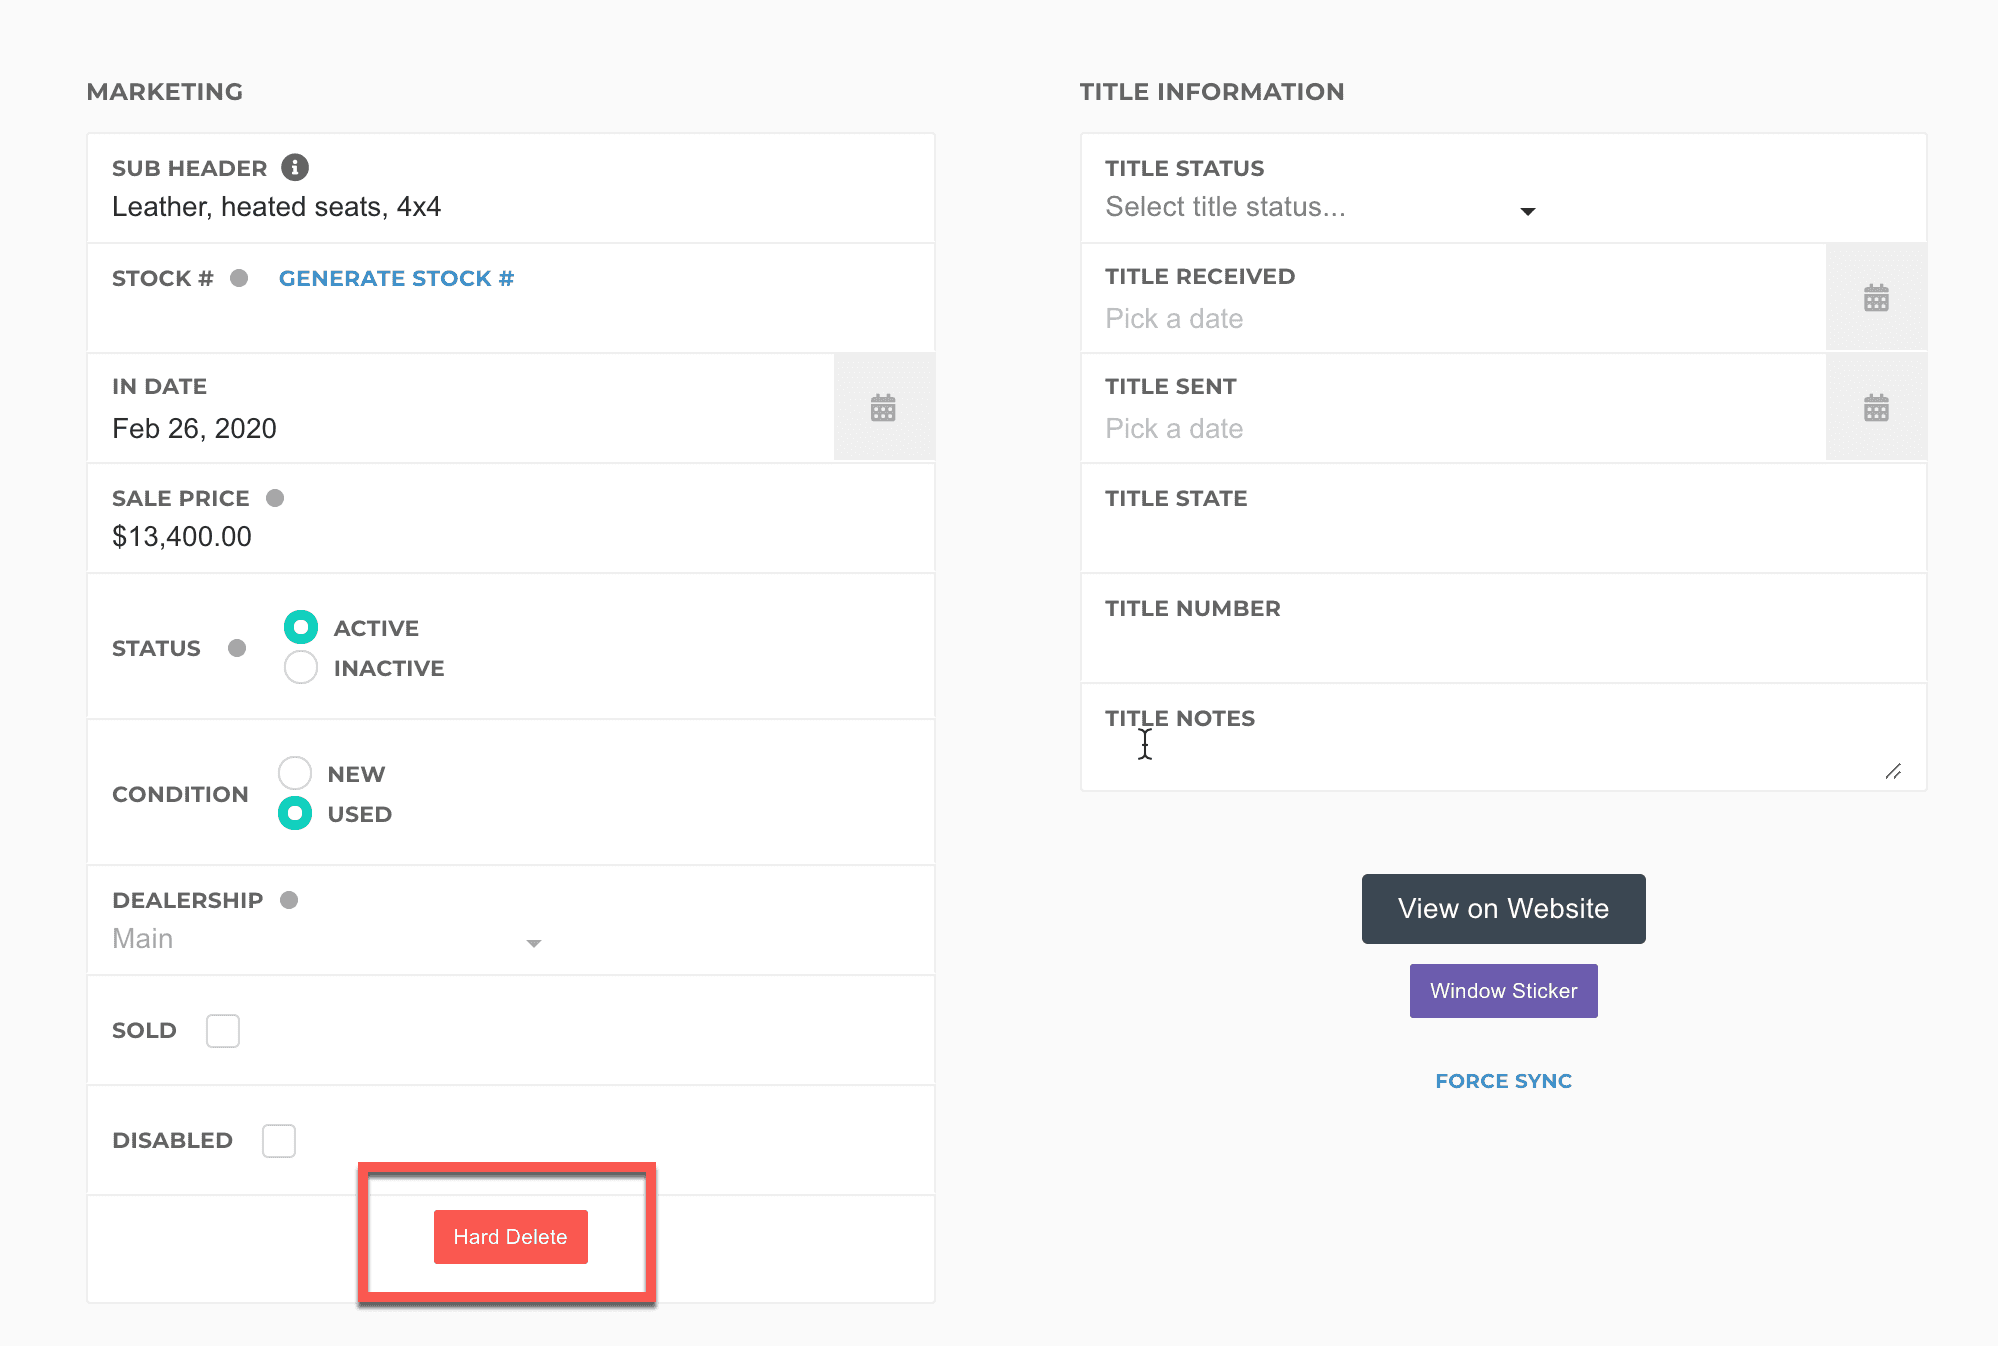Screen dimensions: 1998x1346
Task: Enable the Disabled checkbox
Action: 279,1140
